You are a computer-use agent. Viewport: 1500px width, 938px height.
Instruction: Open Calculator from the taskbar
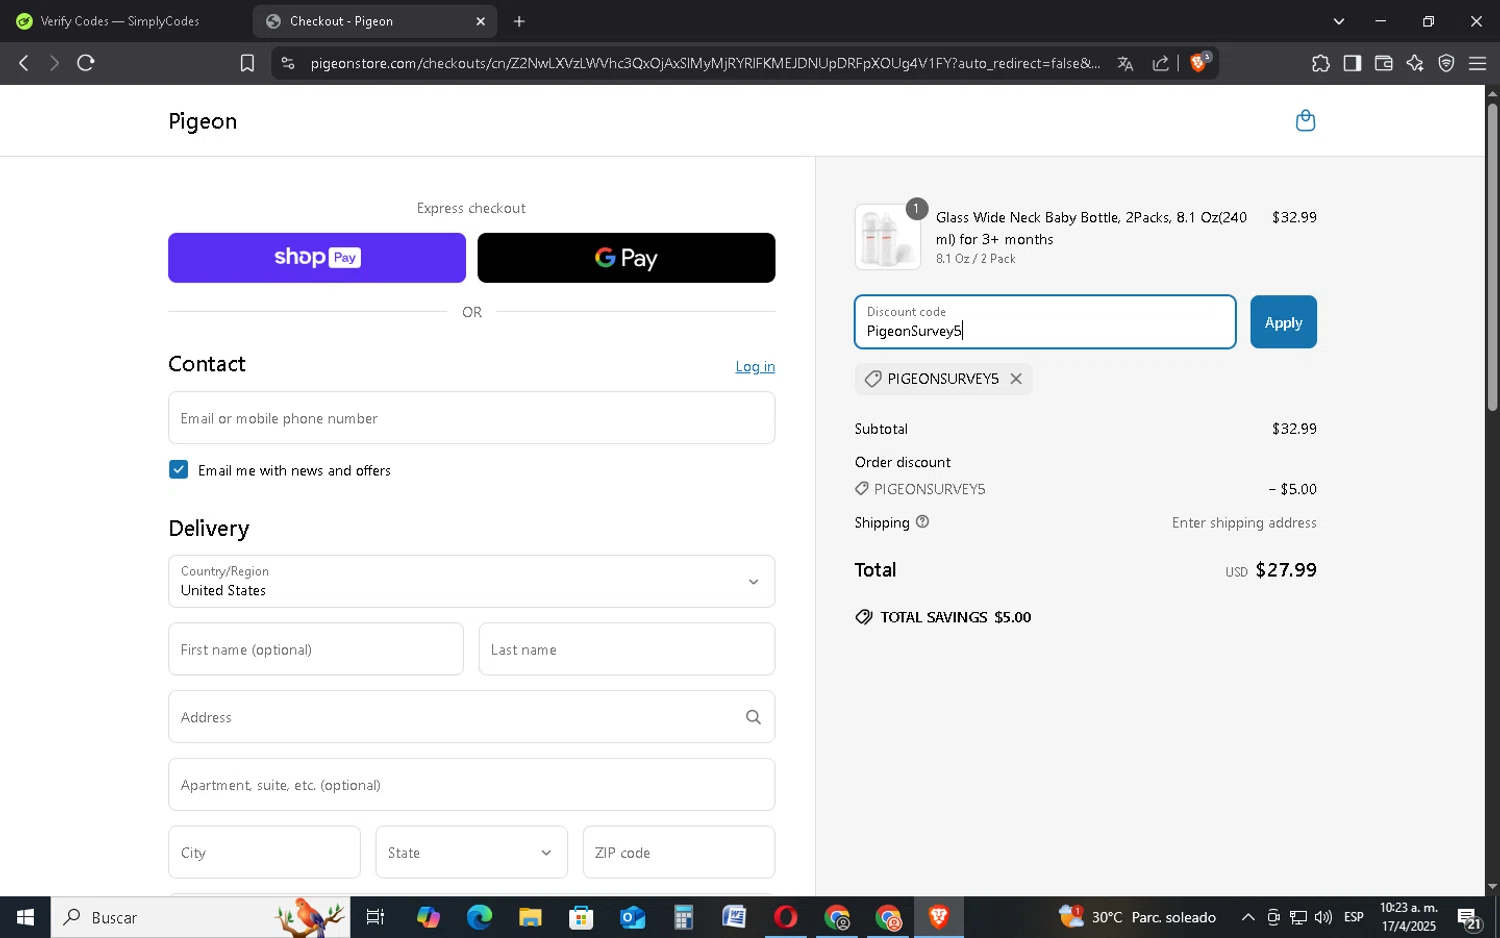[683, 917]
